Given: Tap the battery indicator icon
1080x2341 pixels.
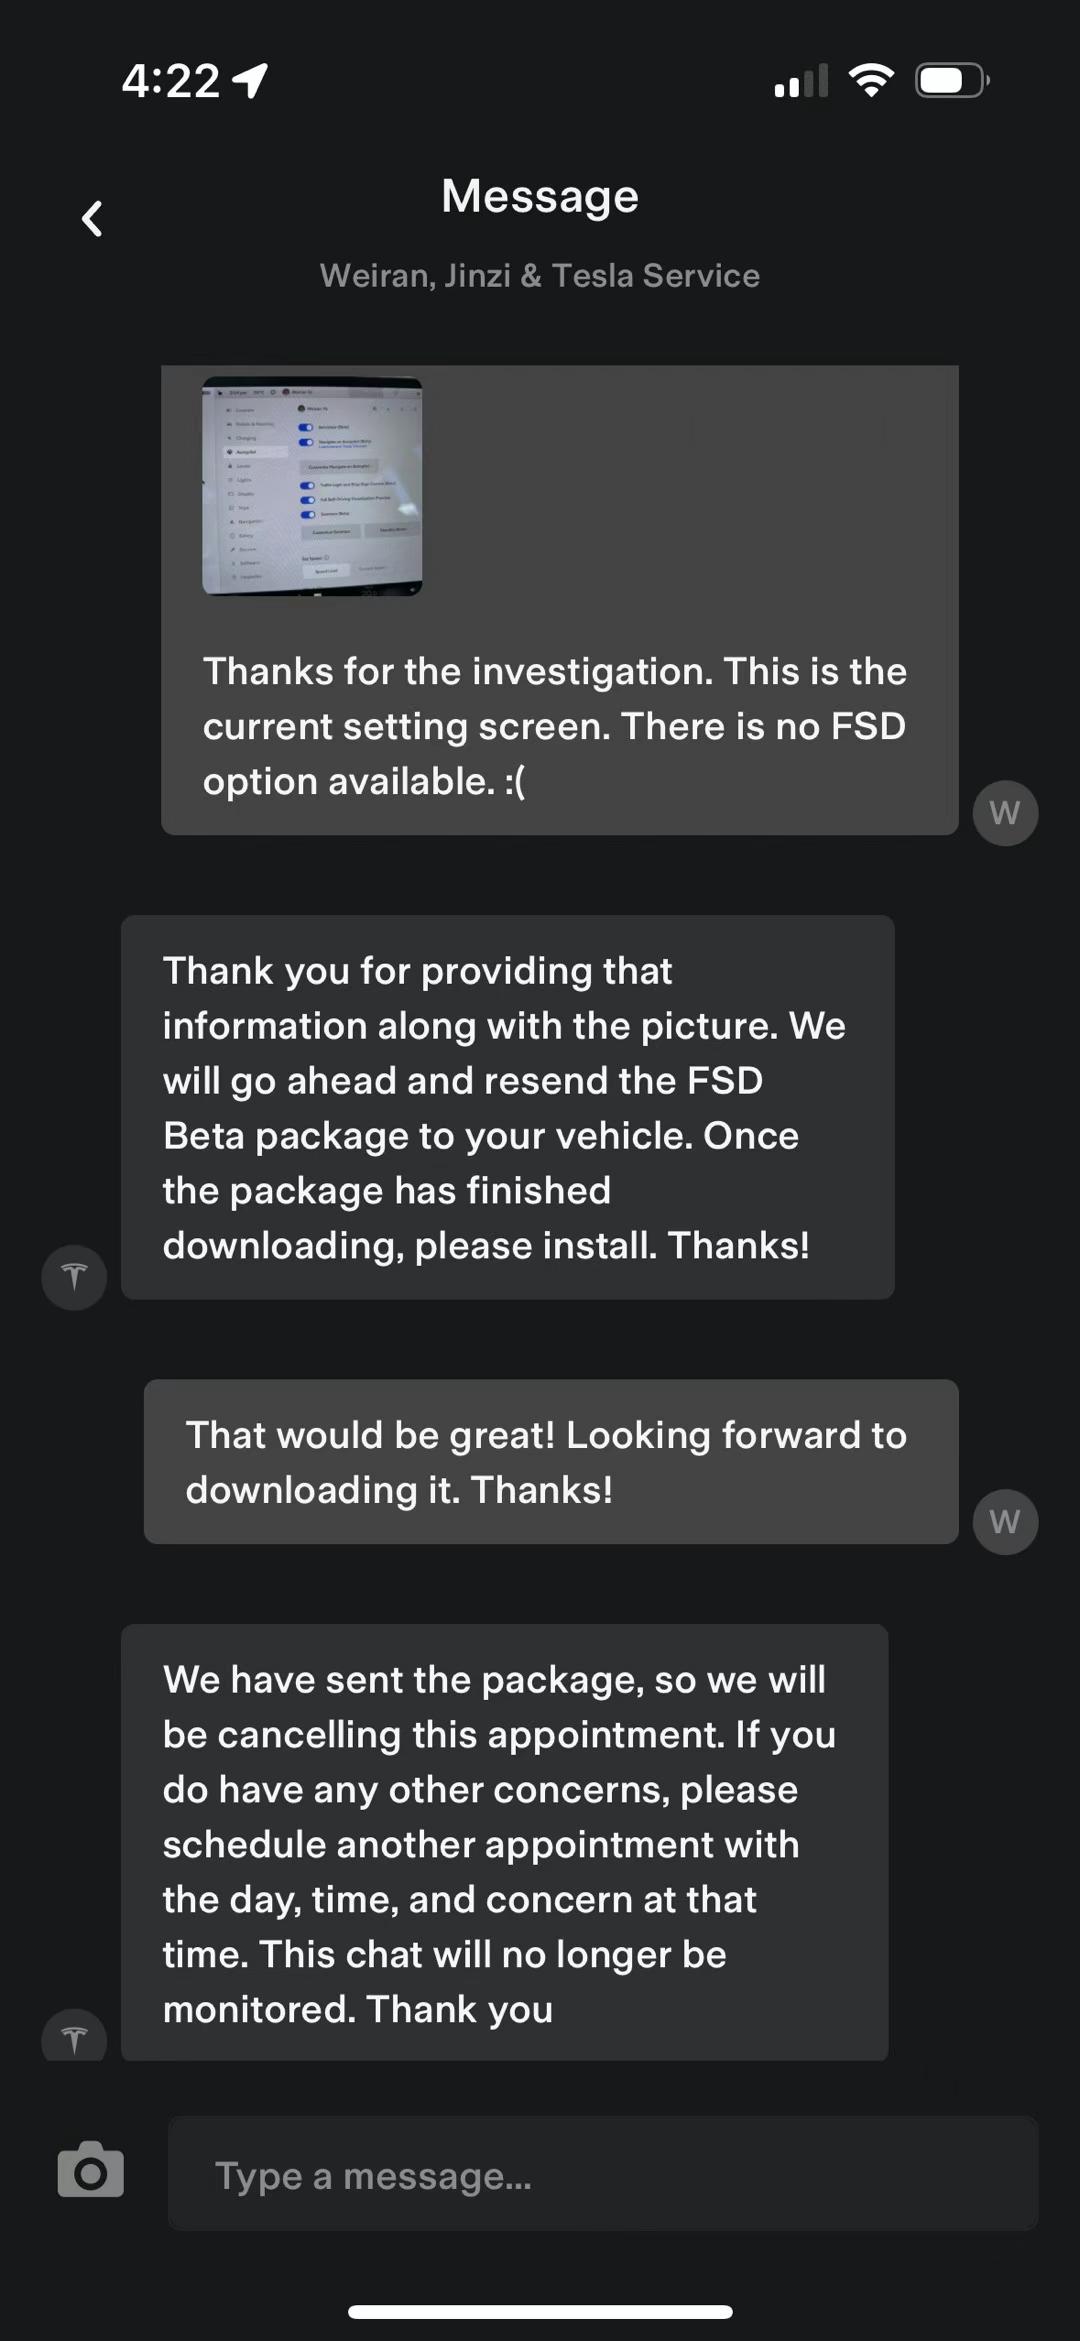Looking at the screenshot, I should point(952,80).
